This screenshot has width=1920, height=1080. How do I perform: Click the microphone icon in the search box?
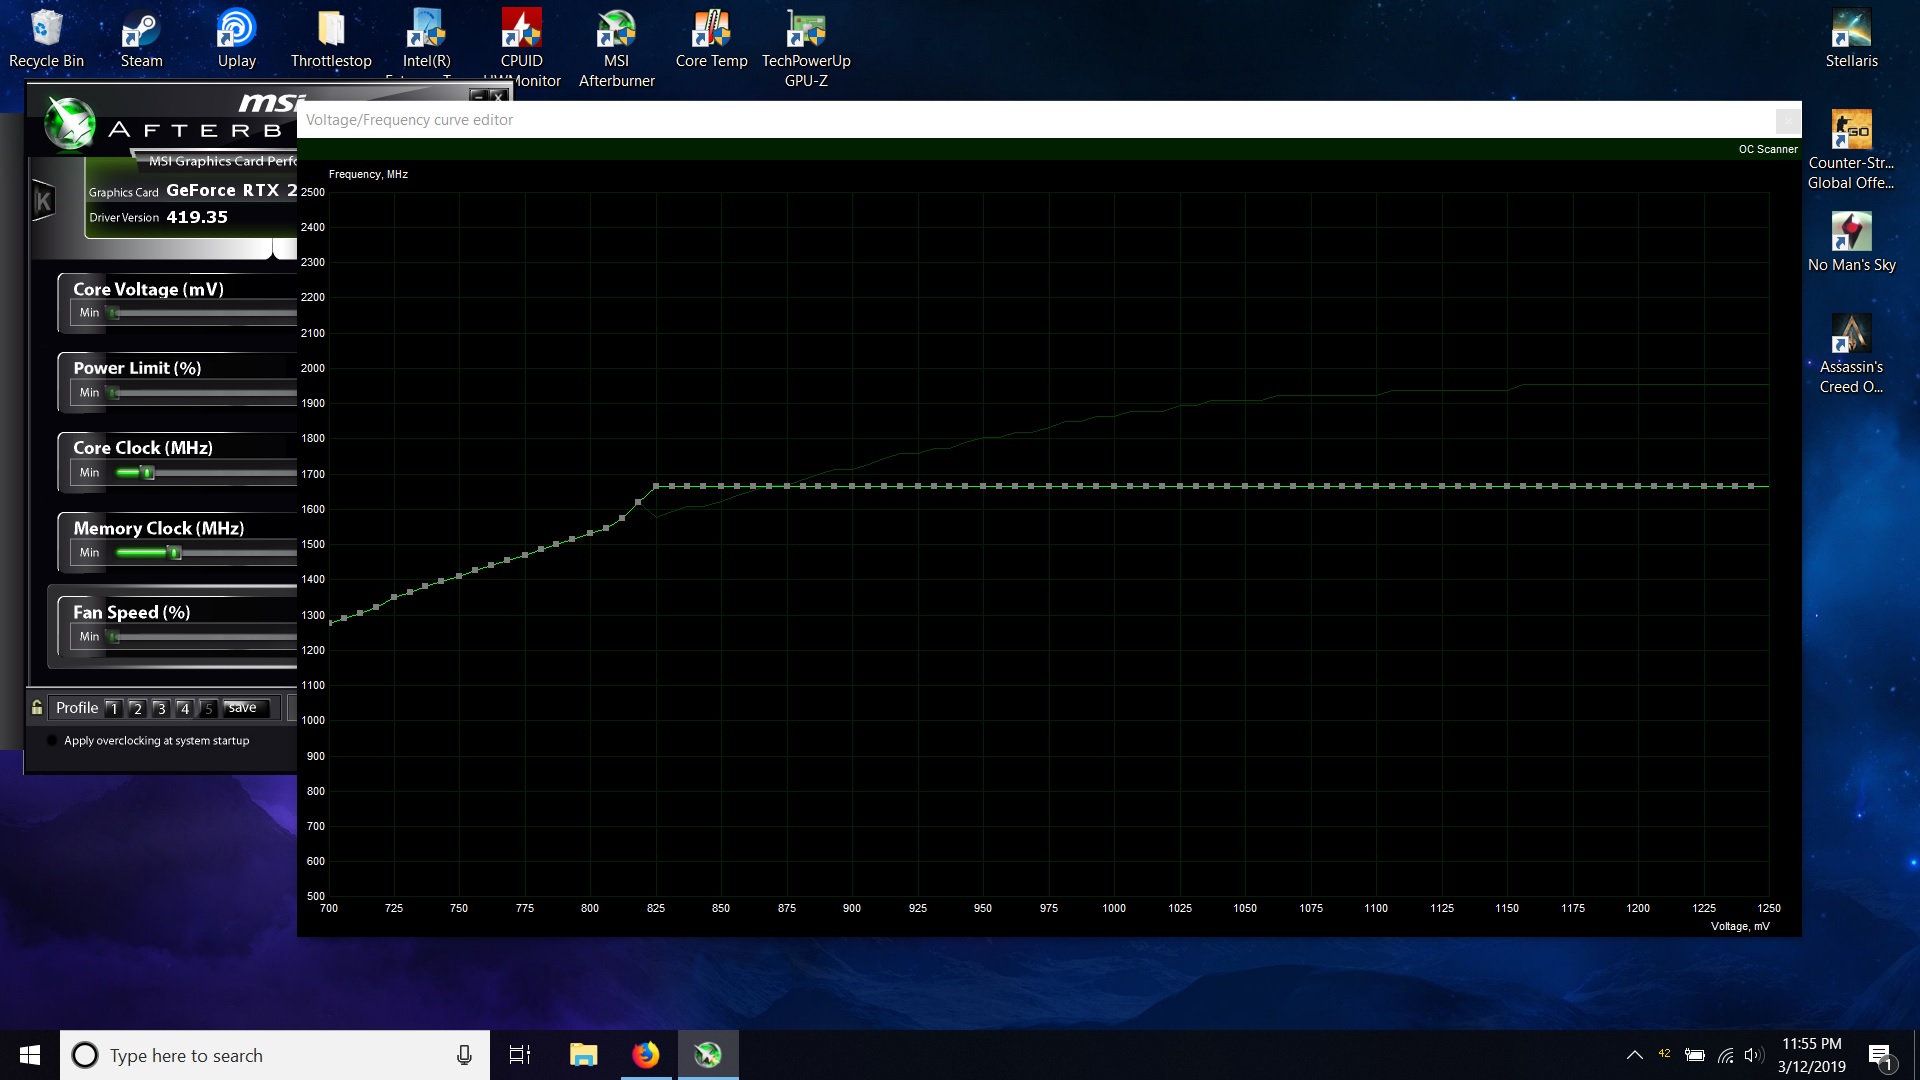464,1055
